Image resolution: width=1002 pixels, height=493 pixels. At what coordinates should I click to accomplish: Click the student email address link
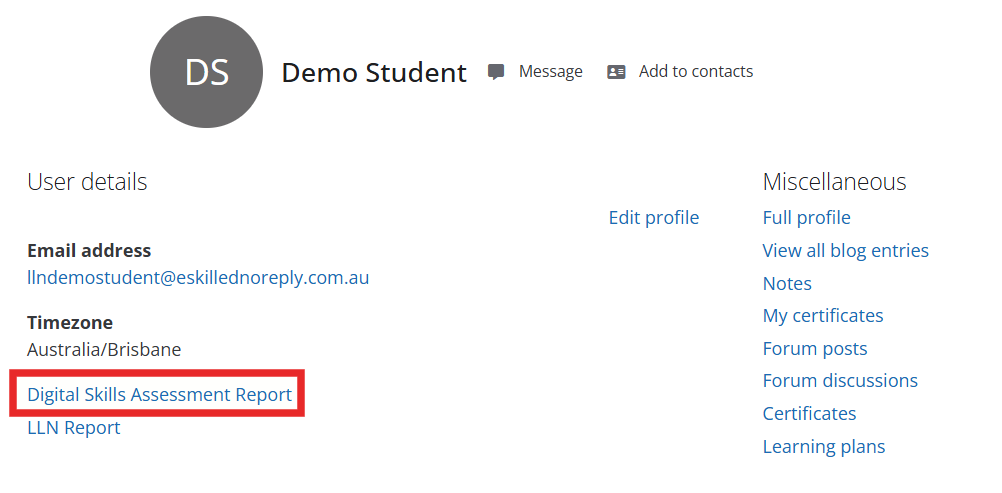coord(198,278)
